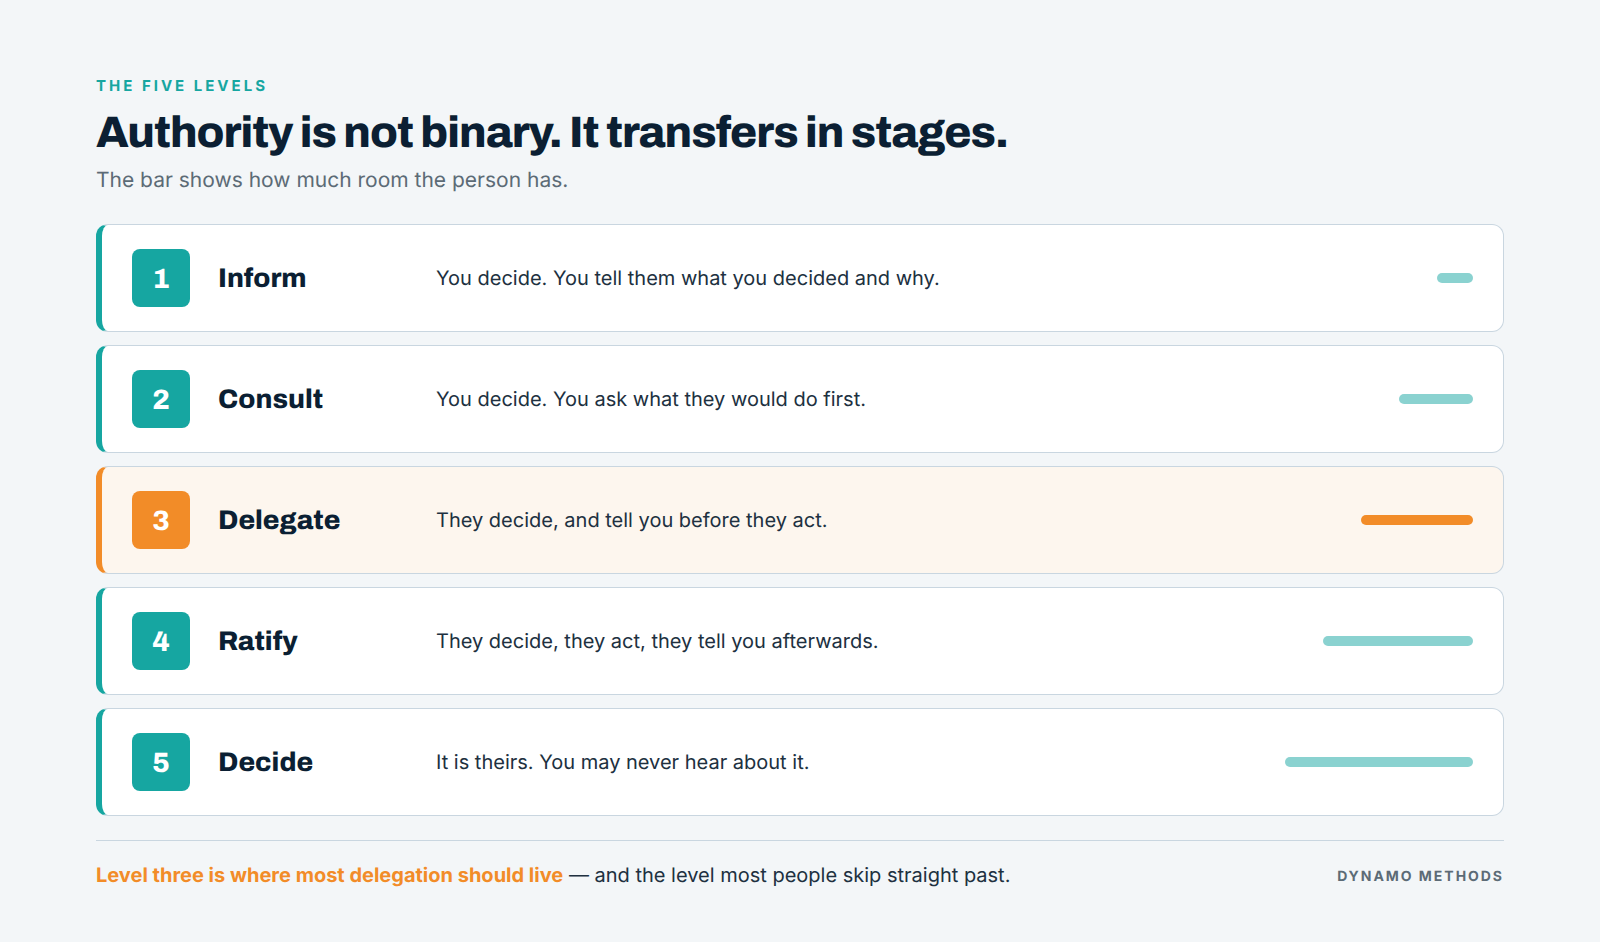
Task: Click the orange Delegate authority bar
Action: pos(1417,520)
